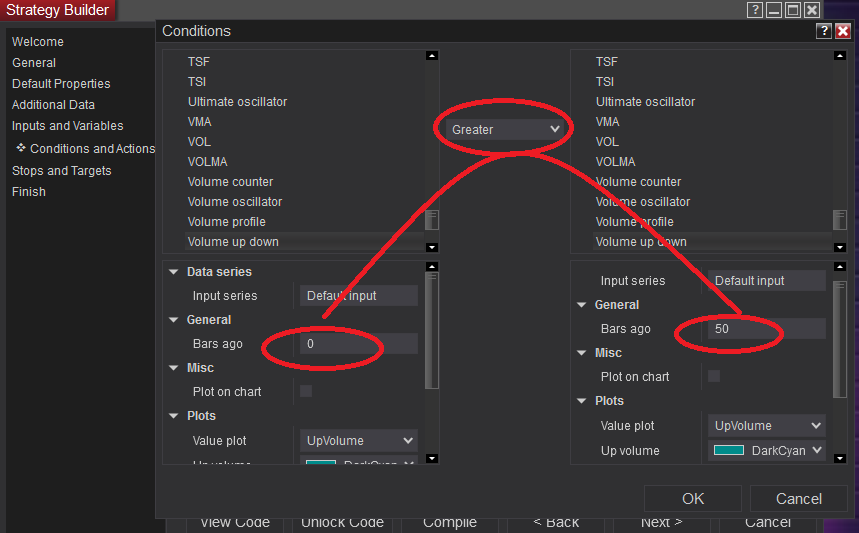Open right Up volume DarkCyan color dropdown
Screen dimensions: 859x533
click(767, 450)
